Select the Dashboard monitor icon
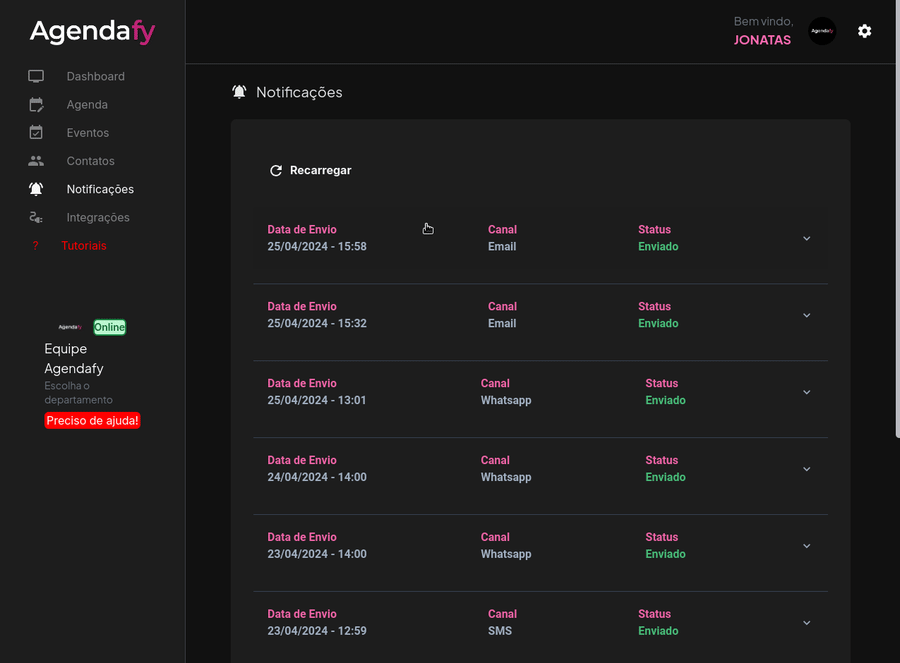 (36, 75)
